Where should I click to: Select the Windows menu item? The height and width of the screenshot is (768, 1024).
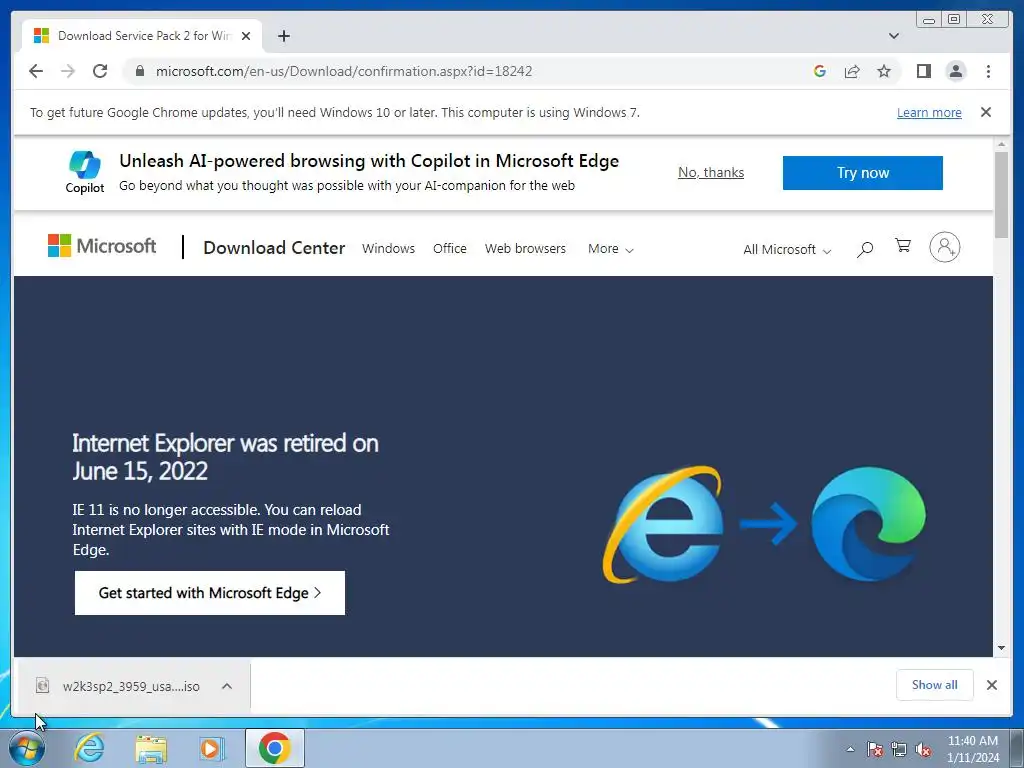click(388, 249)
